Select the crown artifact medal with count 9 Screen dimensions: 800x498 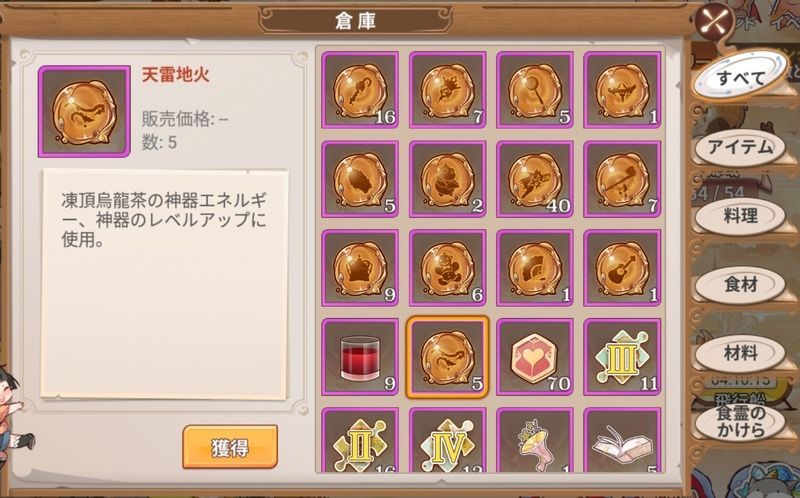(360, 268)
